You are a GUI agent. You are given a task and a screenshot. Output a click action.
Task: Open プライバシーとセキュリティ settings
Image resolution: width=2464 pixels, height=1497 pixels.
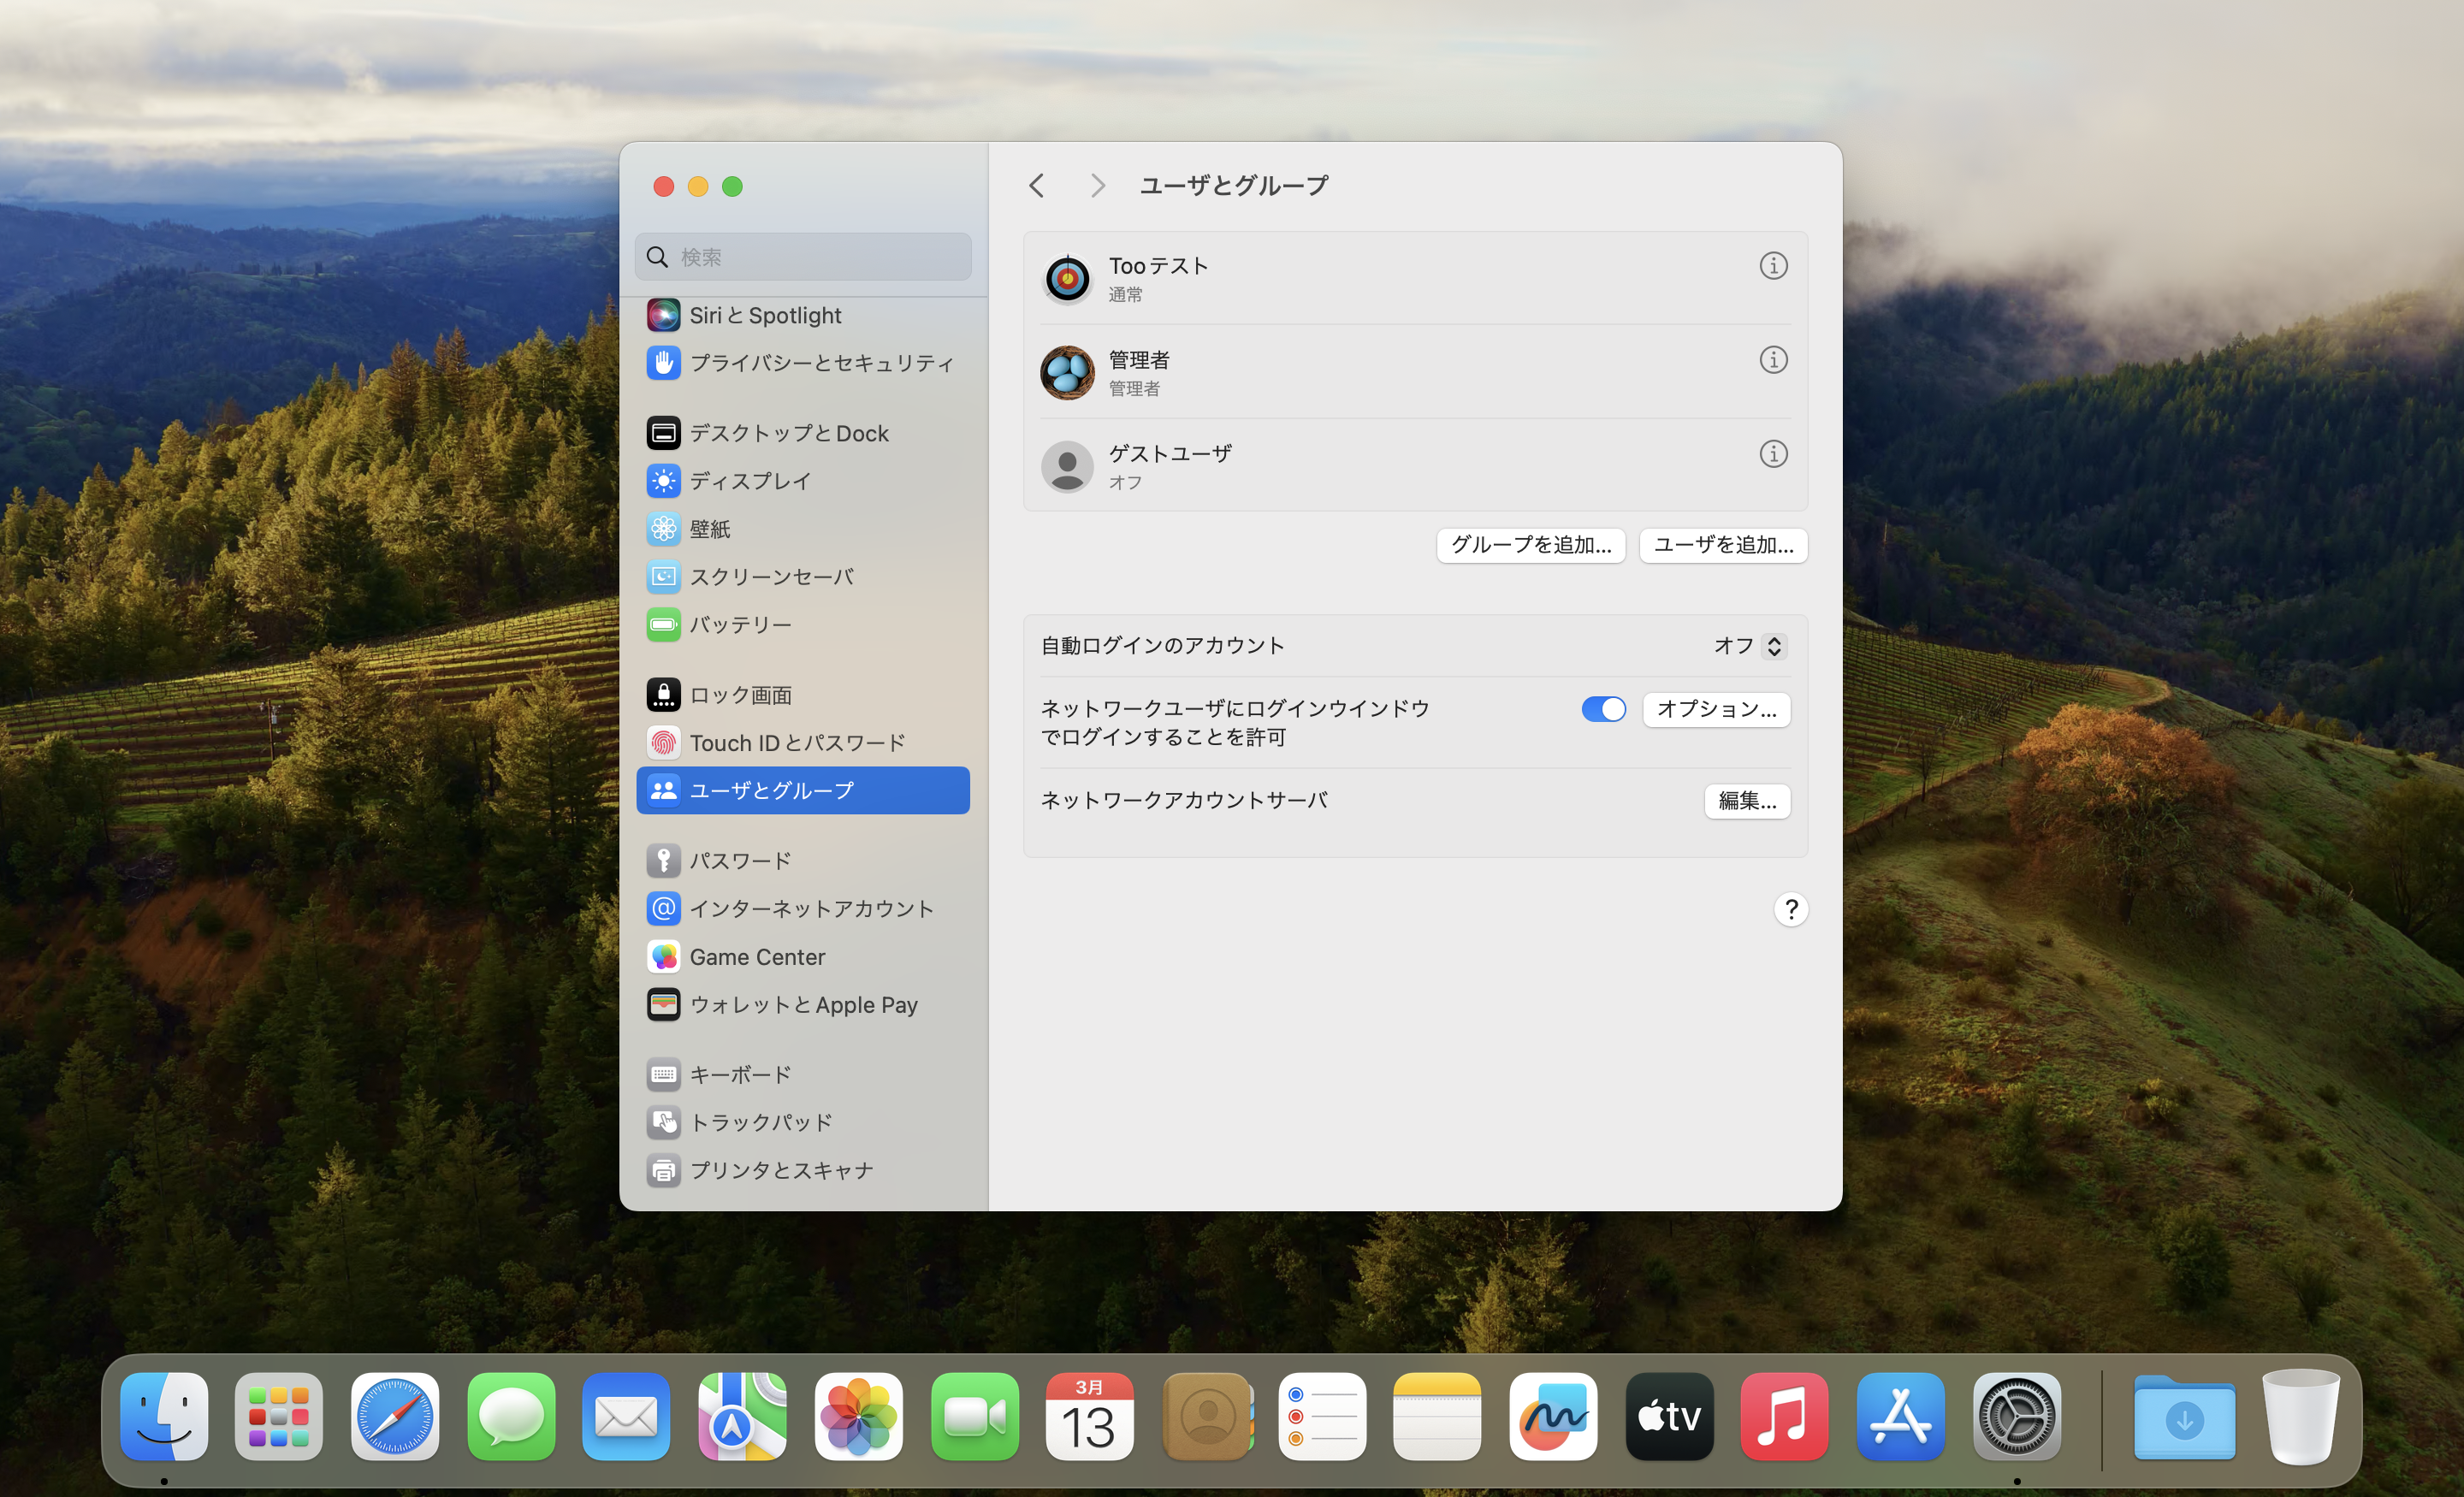[x=802, y=362]
